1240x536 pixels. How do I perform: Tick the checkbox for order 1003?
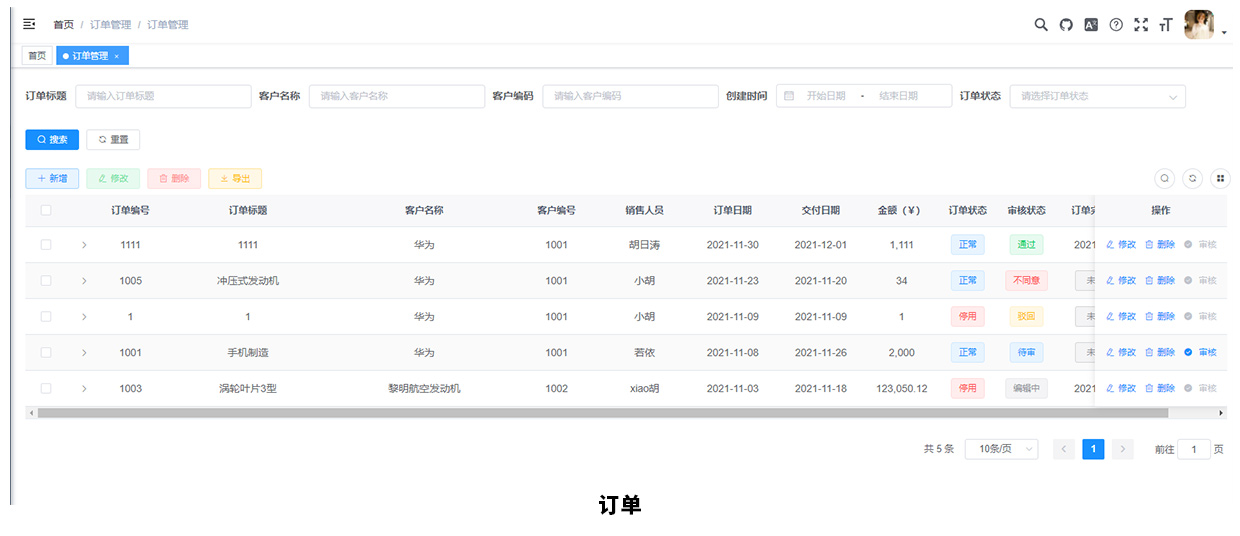point(46,388)
